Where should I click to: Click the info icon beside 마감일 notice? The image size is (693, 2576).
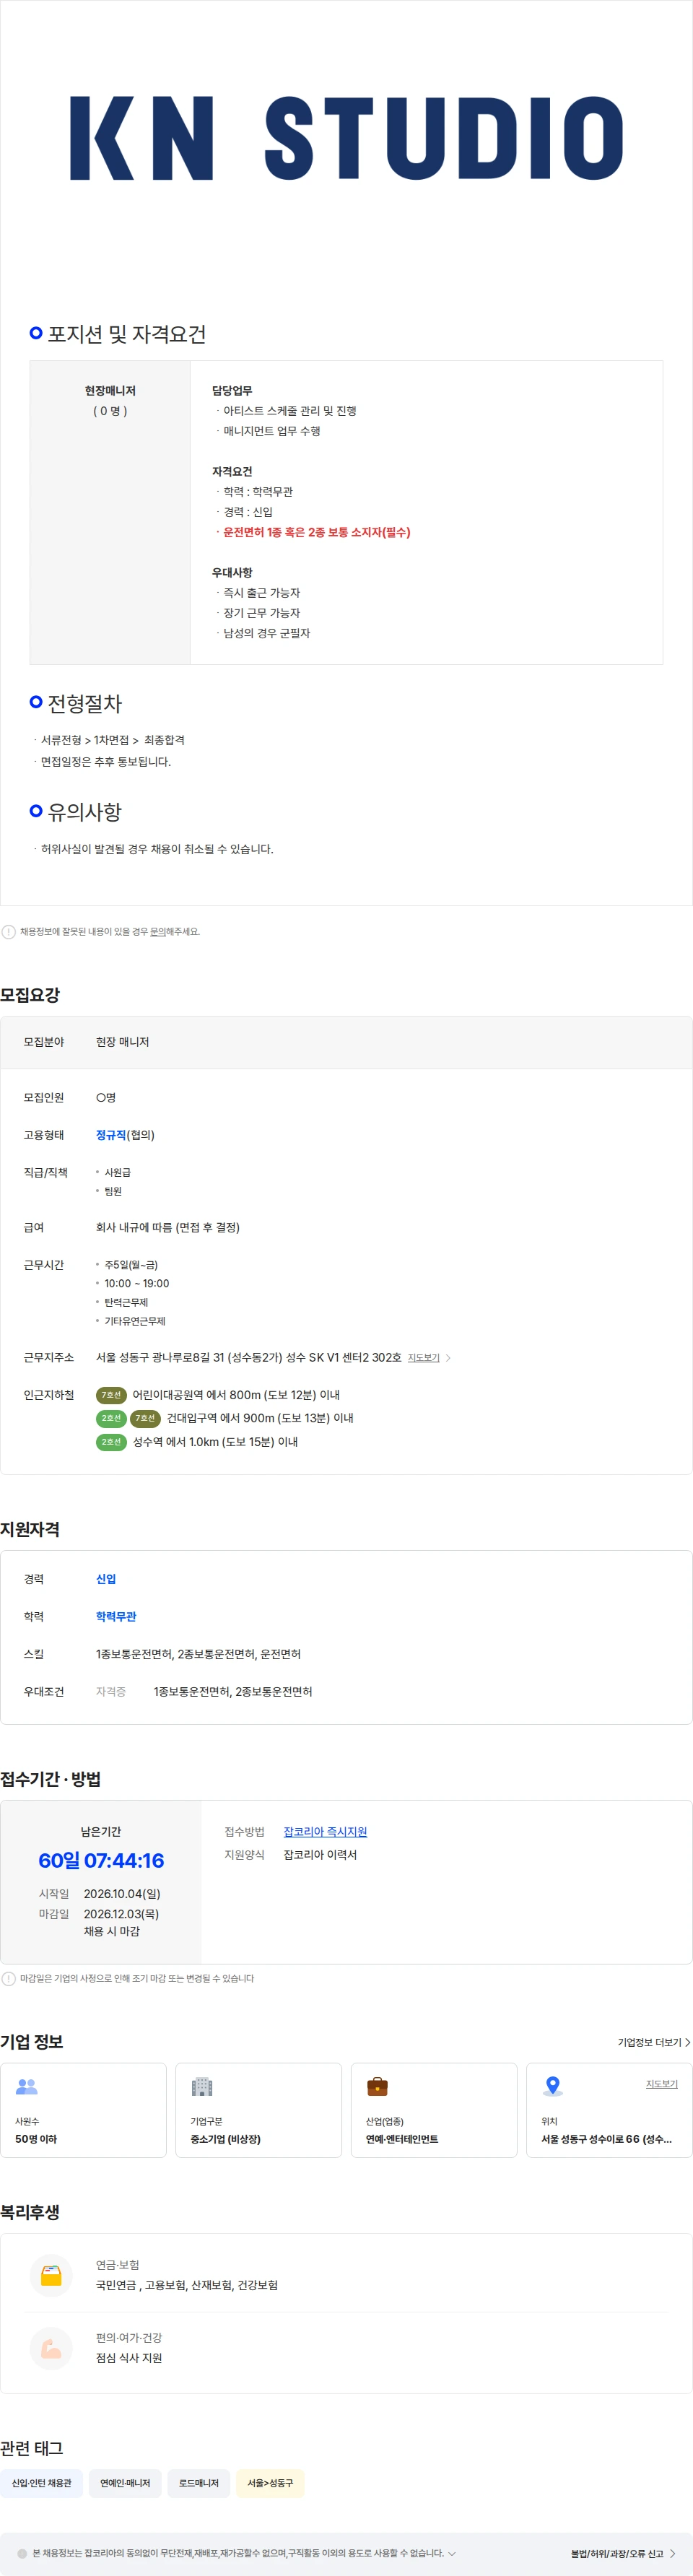coord(9,1978)
